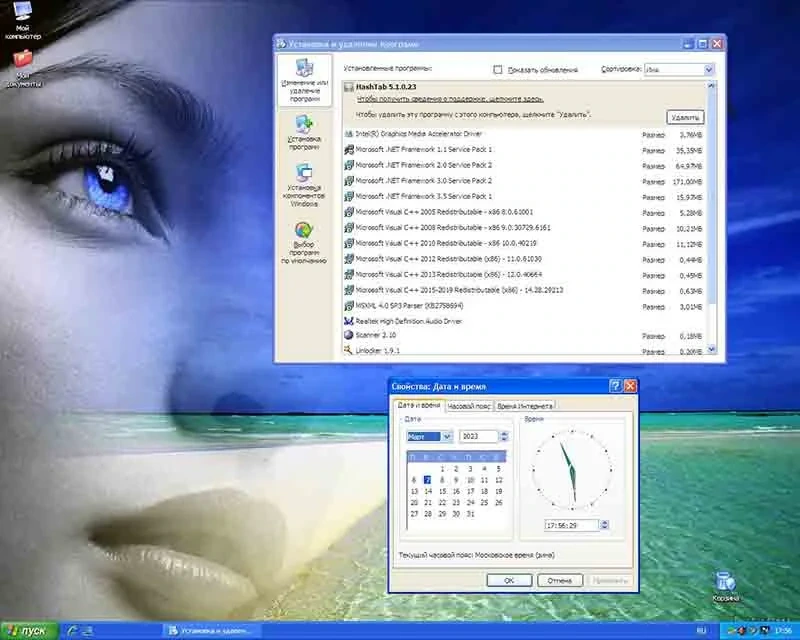Toggle the Show updates checkbox
800x640 pixels.
tap(497, 69)
